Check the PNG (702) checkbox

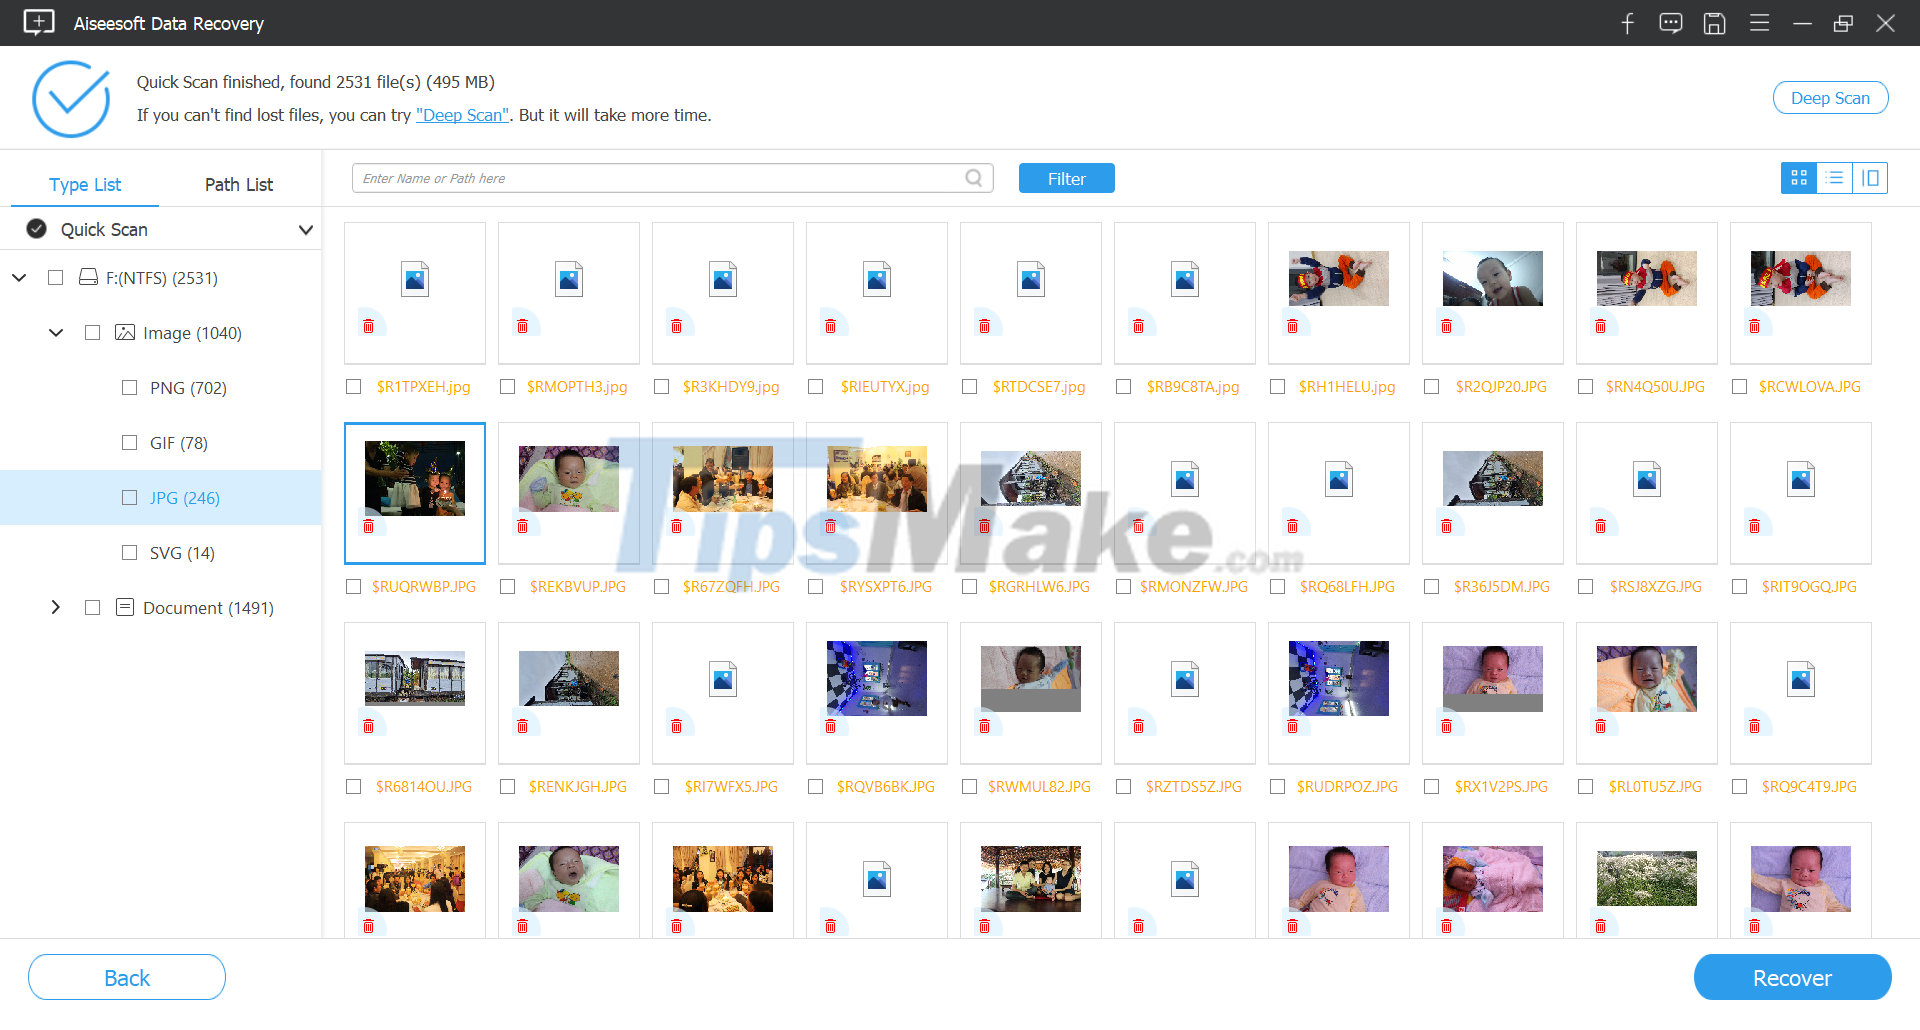tap(130, 387)
